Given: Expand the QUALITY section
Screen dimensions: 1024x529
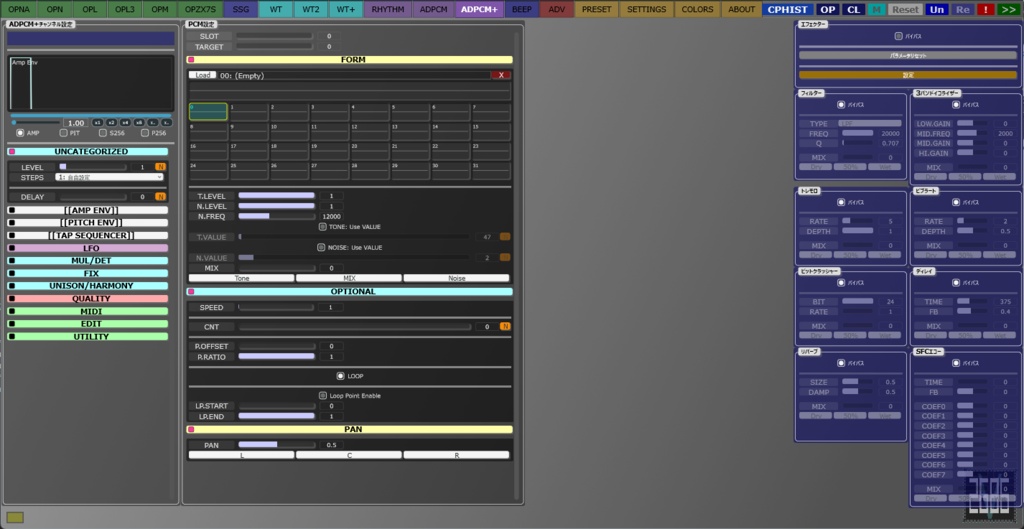Looking at the screenshot, I should [x=88, y=298].
